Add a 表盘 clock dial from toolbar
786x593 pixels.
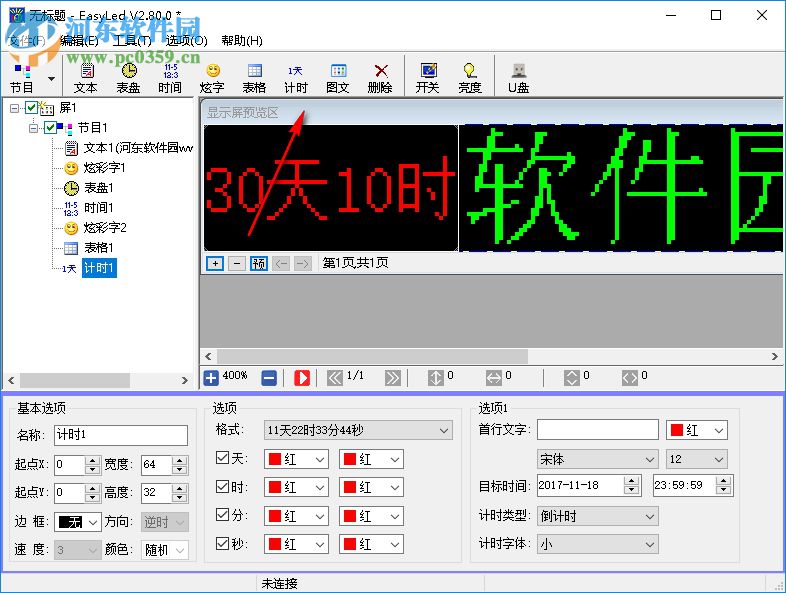(x=128, y=78)
